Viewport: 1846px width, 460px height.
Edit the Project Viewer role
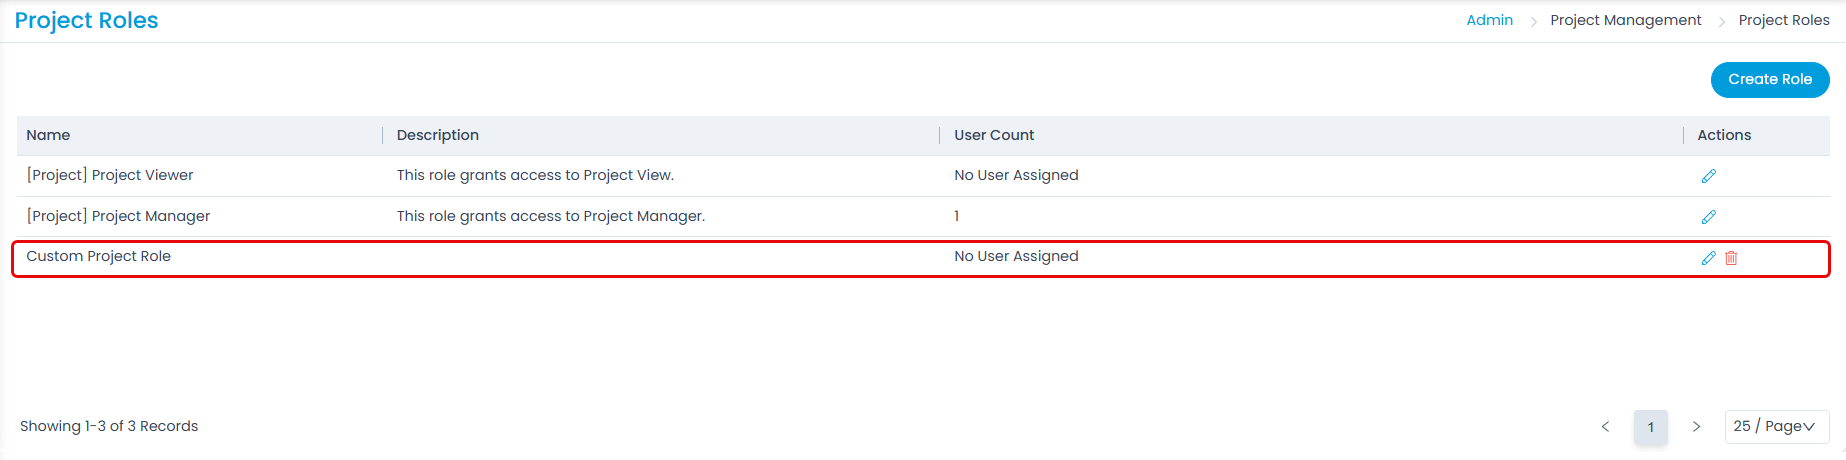point(1708,176)
